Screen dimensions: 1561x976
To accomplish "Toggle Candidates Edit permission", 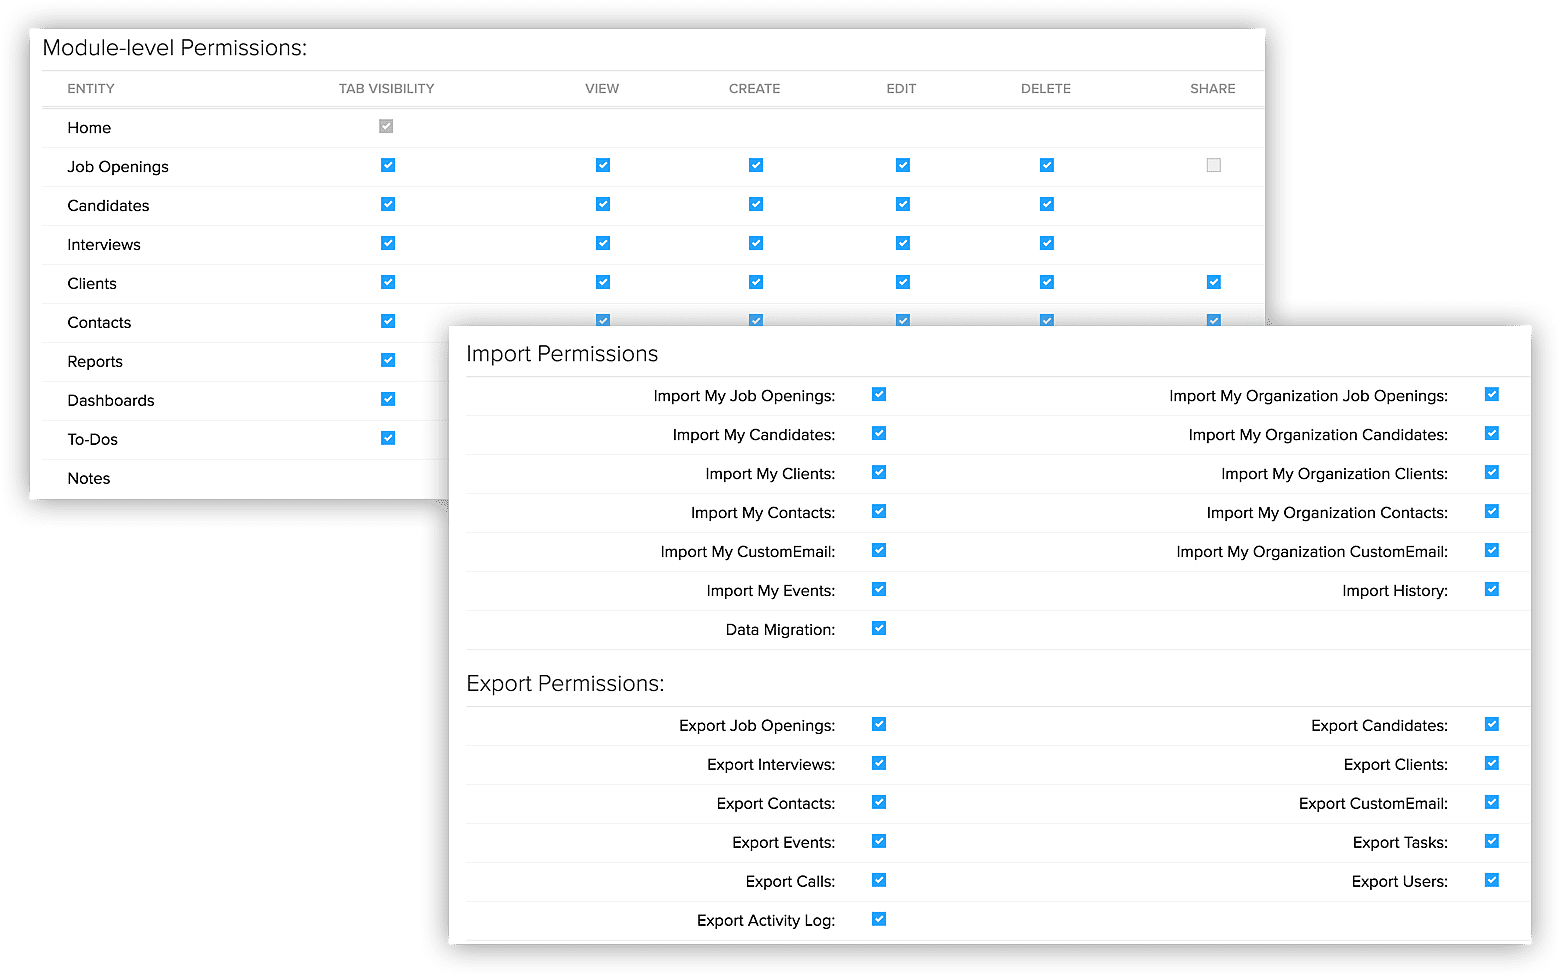I will [x=903, y=204].
